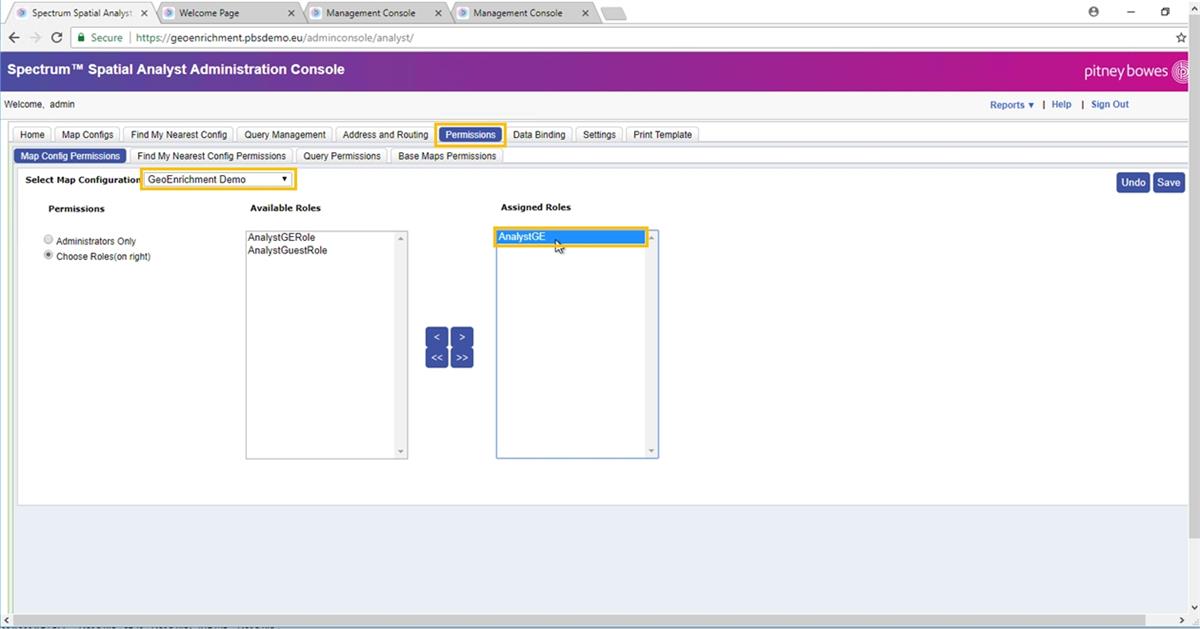Open Find My Nearest Config Permissions sub-tab
The width and height of the screenshot is (1200, 629).
211,156
